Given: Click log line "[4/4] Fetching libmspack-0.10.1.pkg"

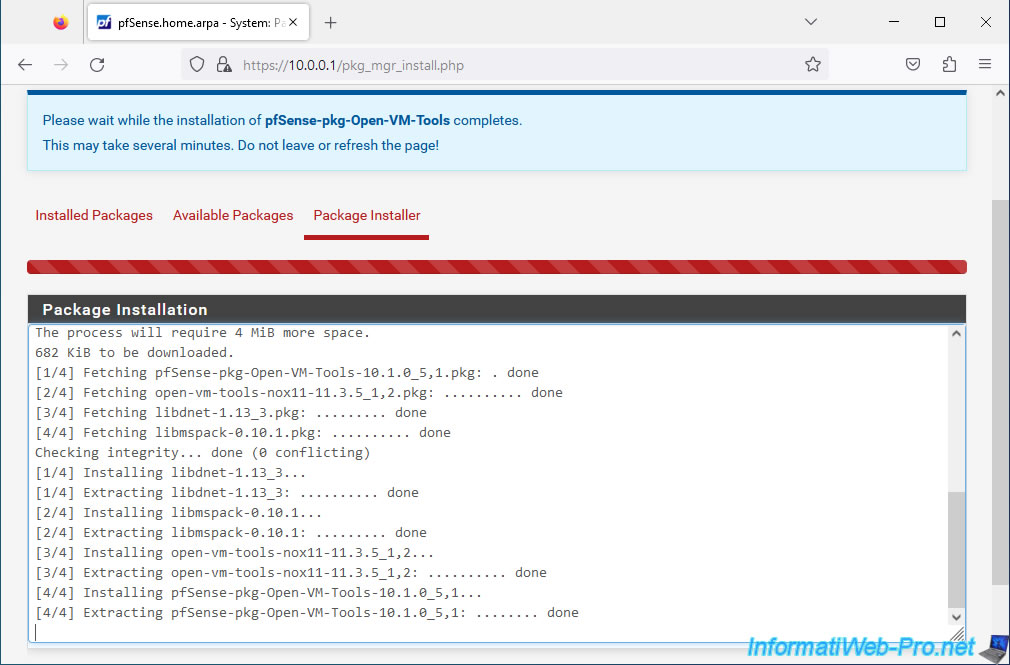Looking at the screenshot, I should tap(243, 432).
